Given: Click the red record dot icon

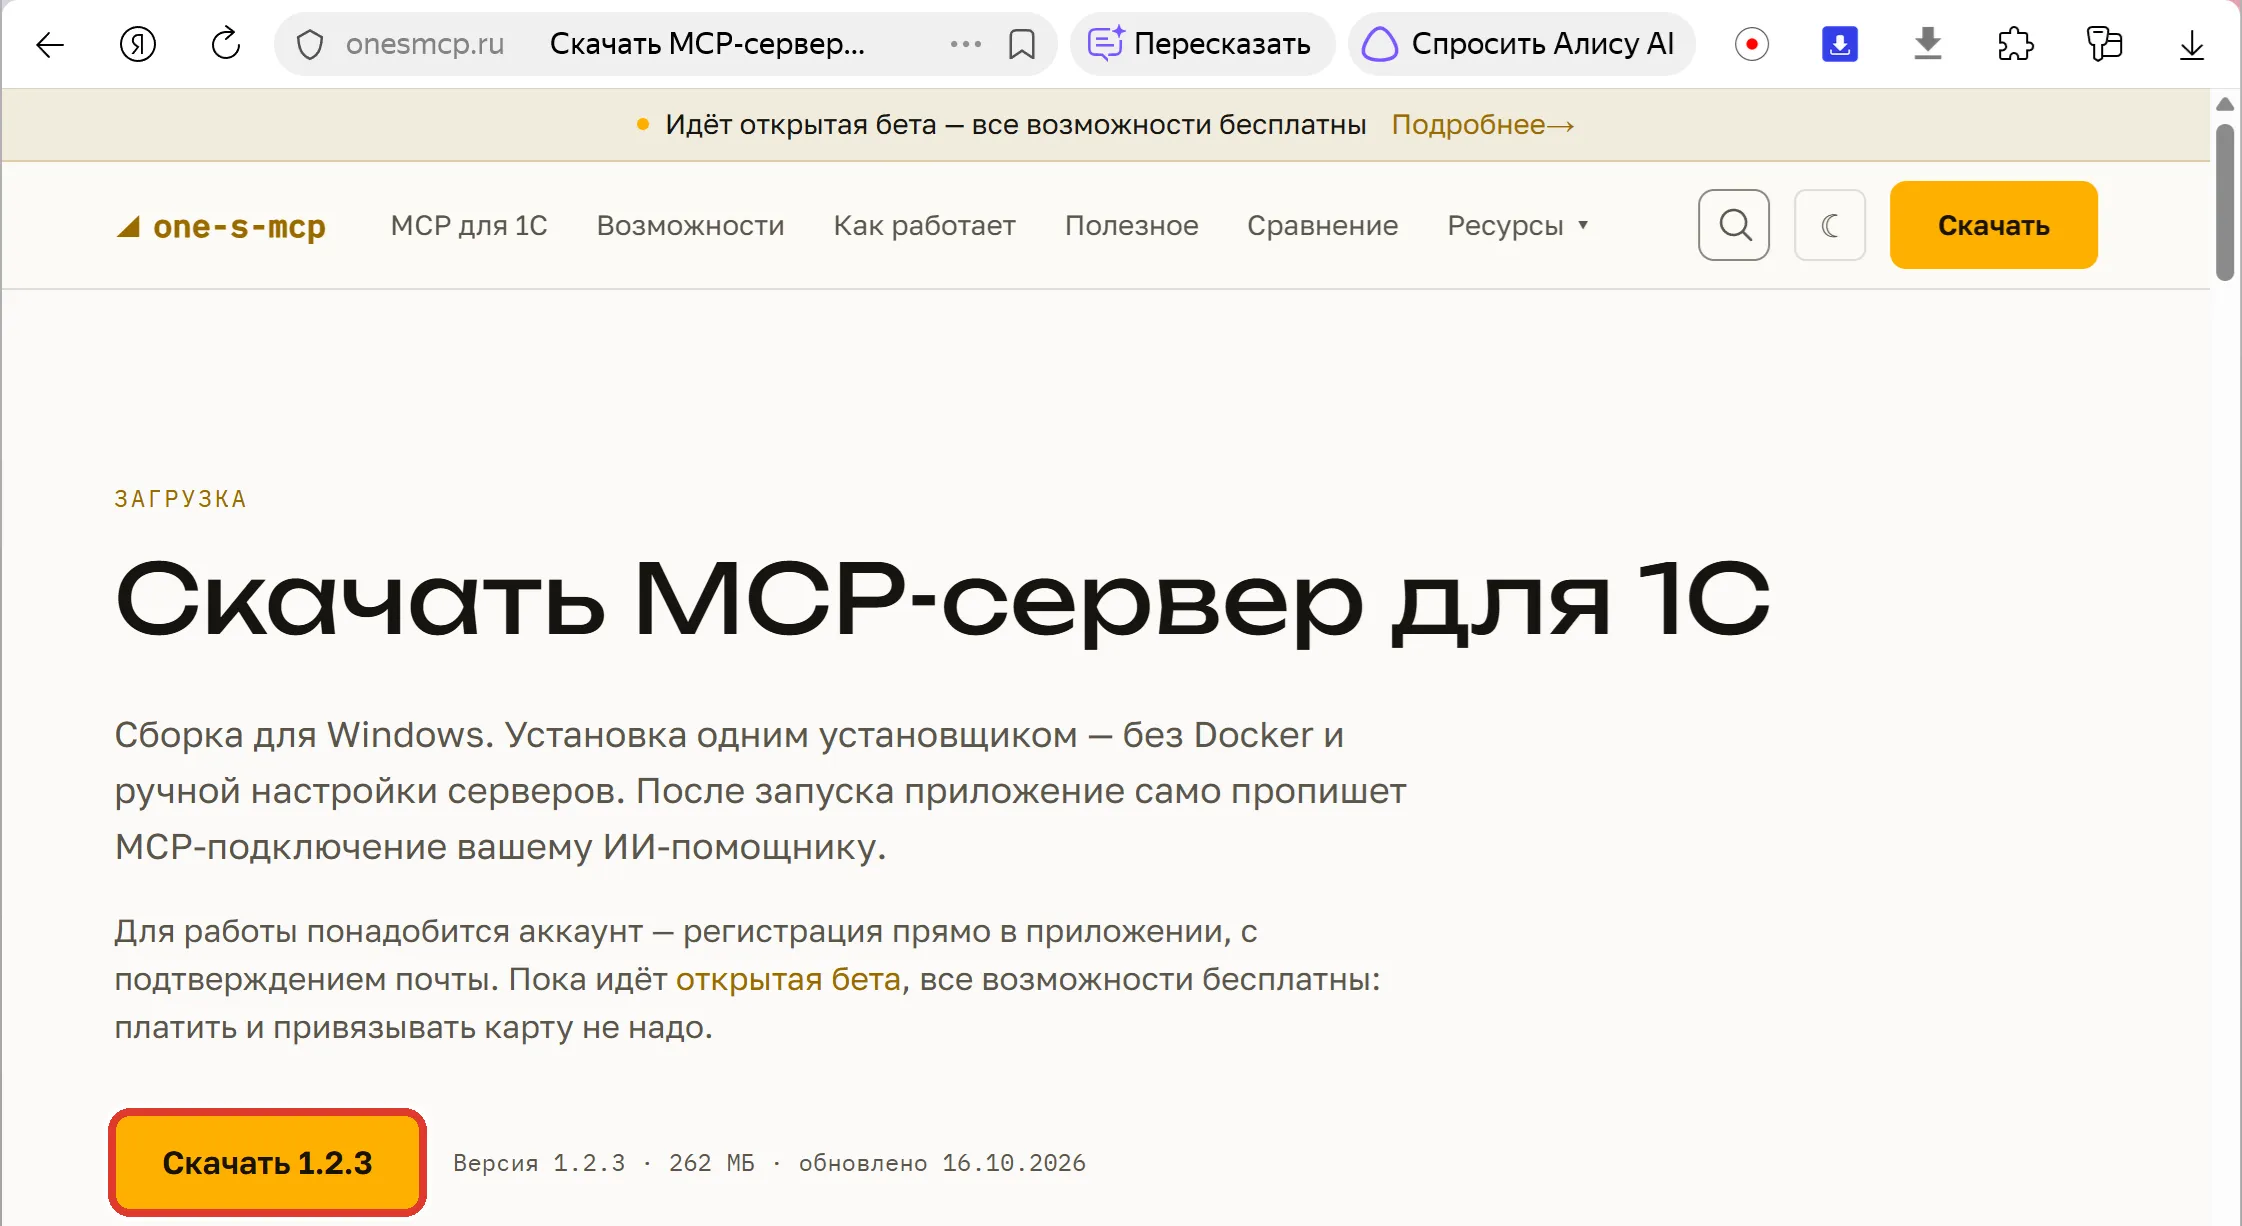Looking at the screenshot, I should coord(1752,44).
